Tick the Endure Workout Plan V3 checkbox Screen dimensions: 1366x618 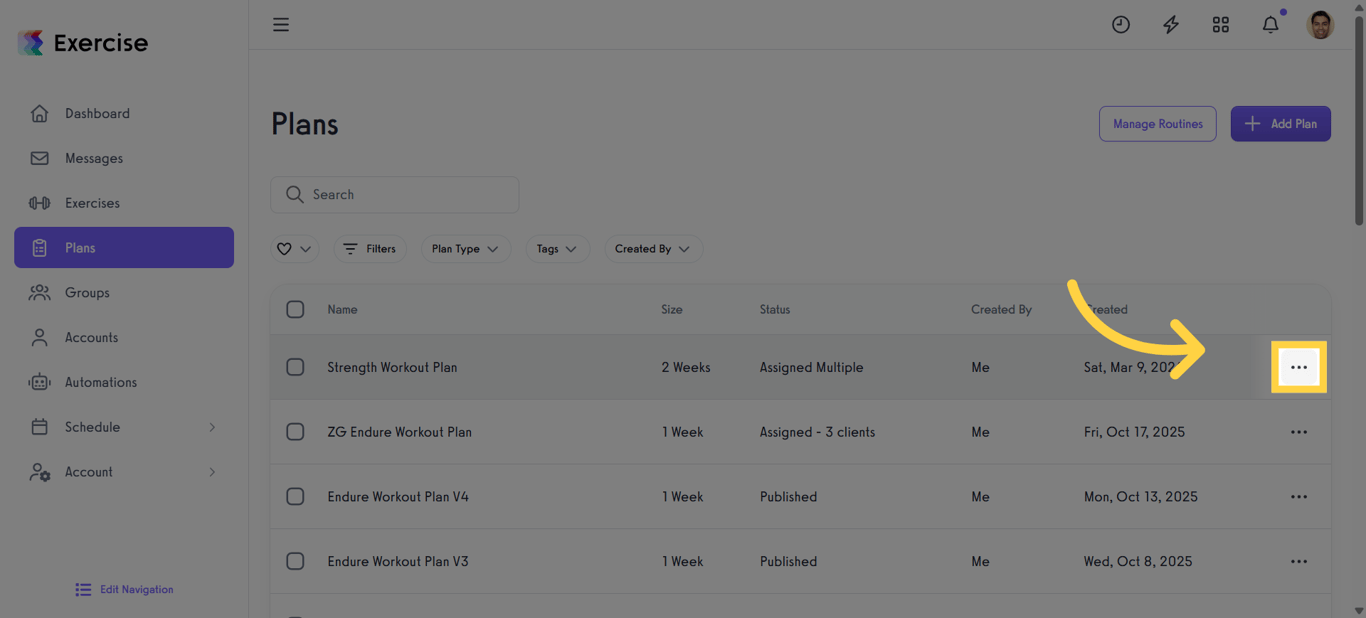point(295,561)
